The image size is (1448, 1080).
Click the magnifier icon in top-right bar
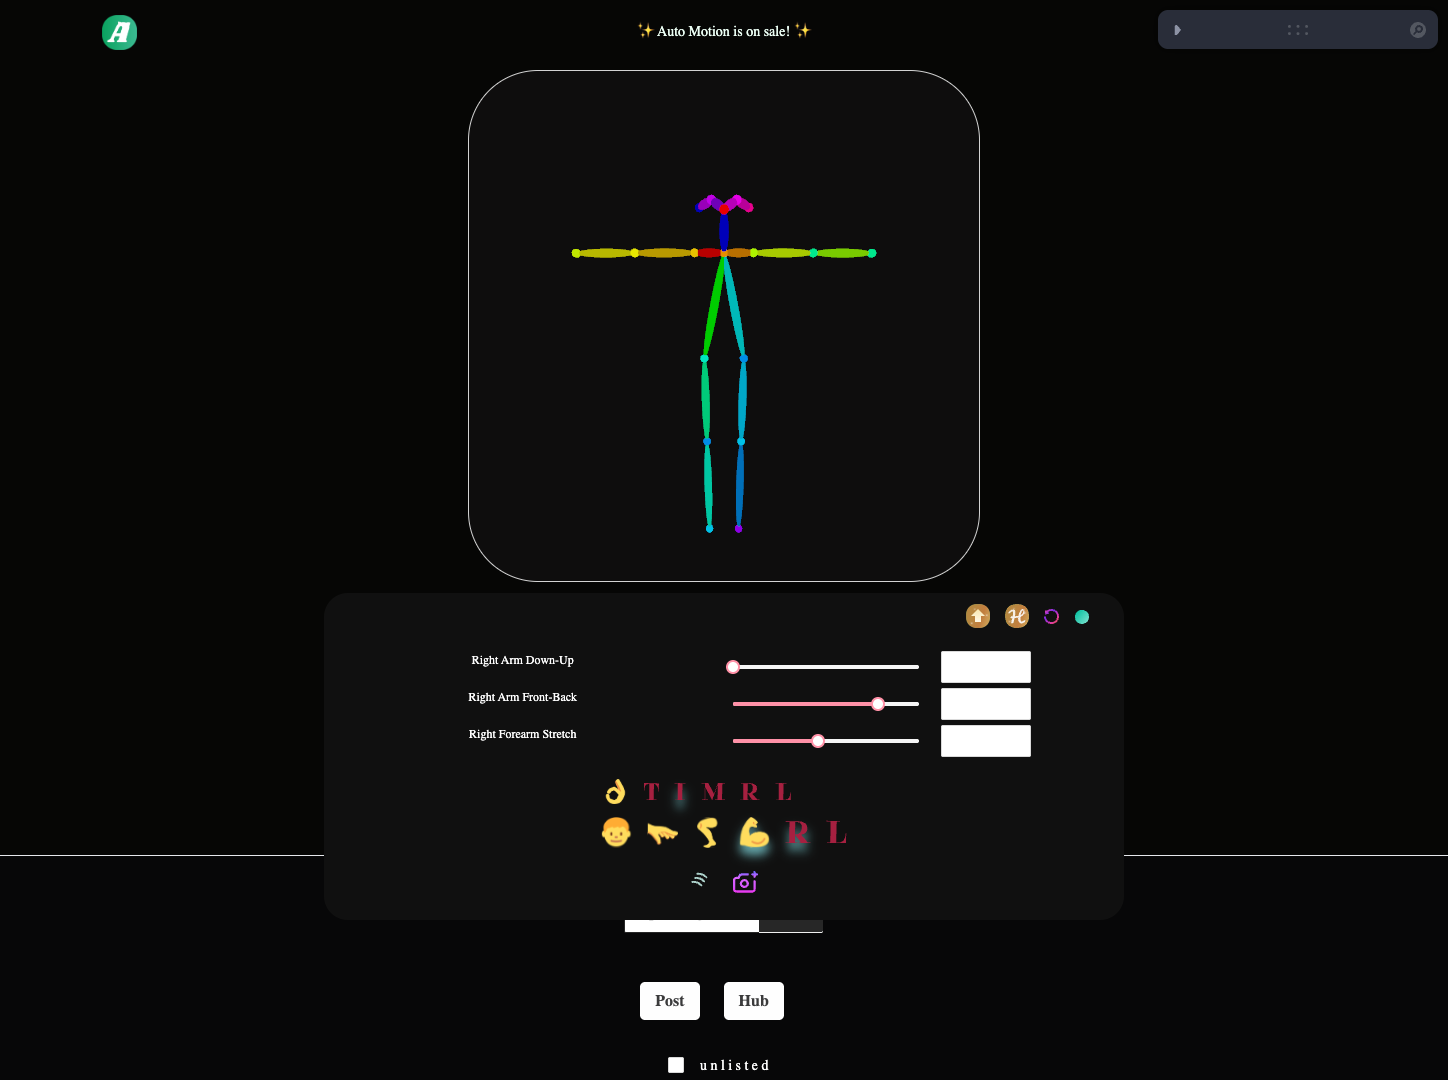[x=1418, y=29]
